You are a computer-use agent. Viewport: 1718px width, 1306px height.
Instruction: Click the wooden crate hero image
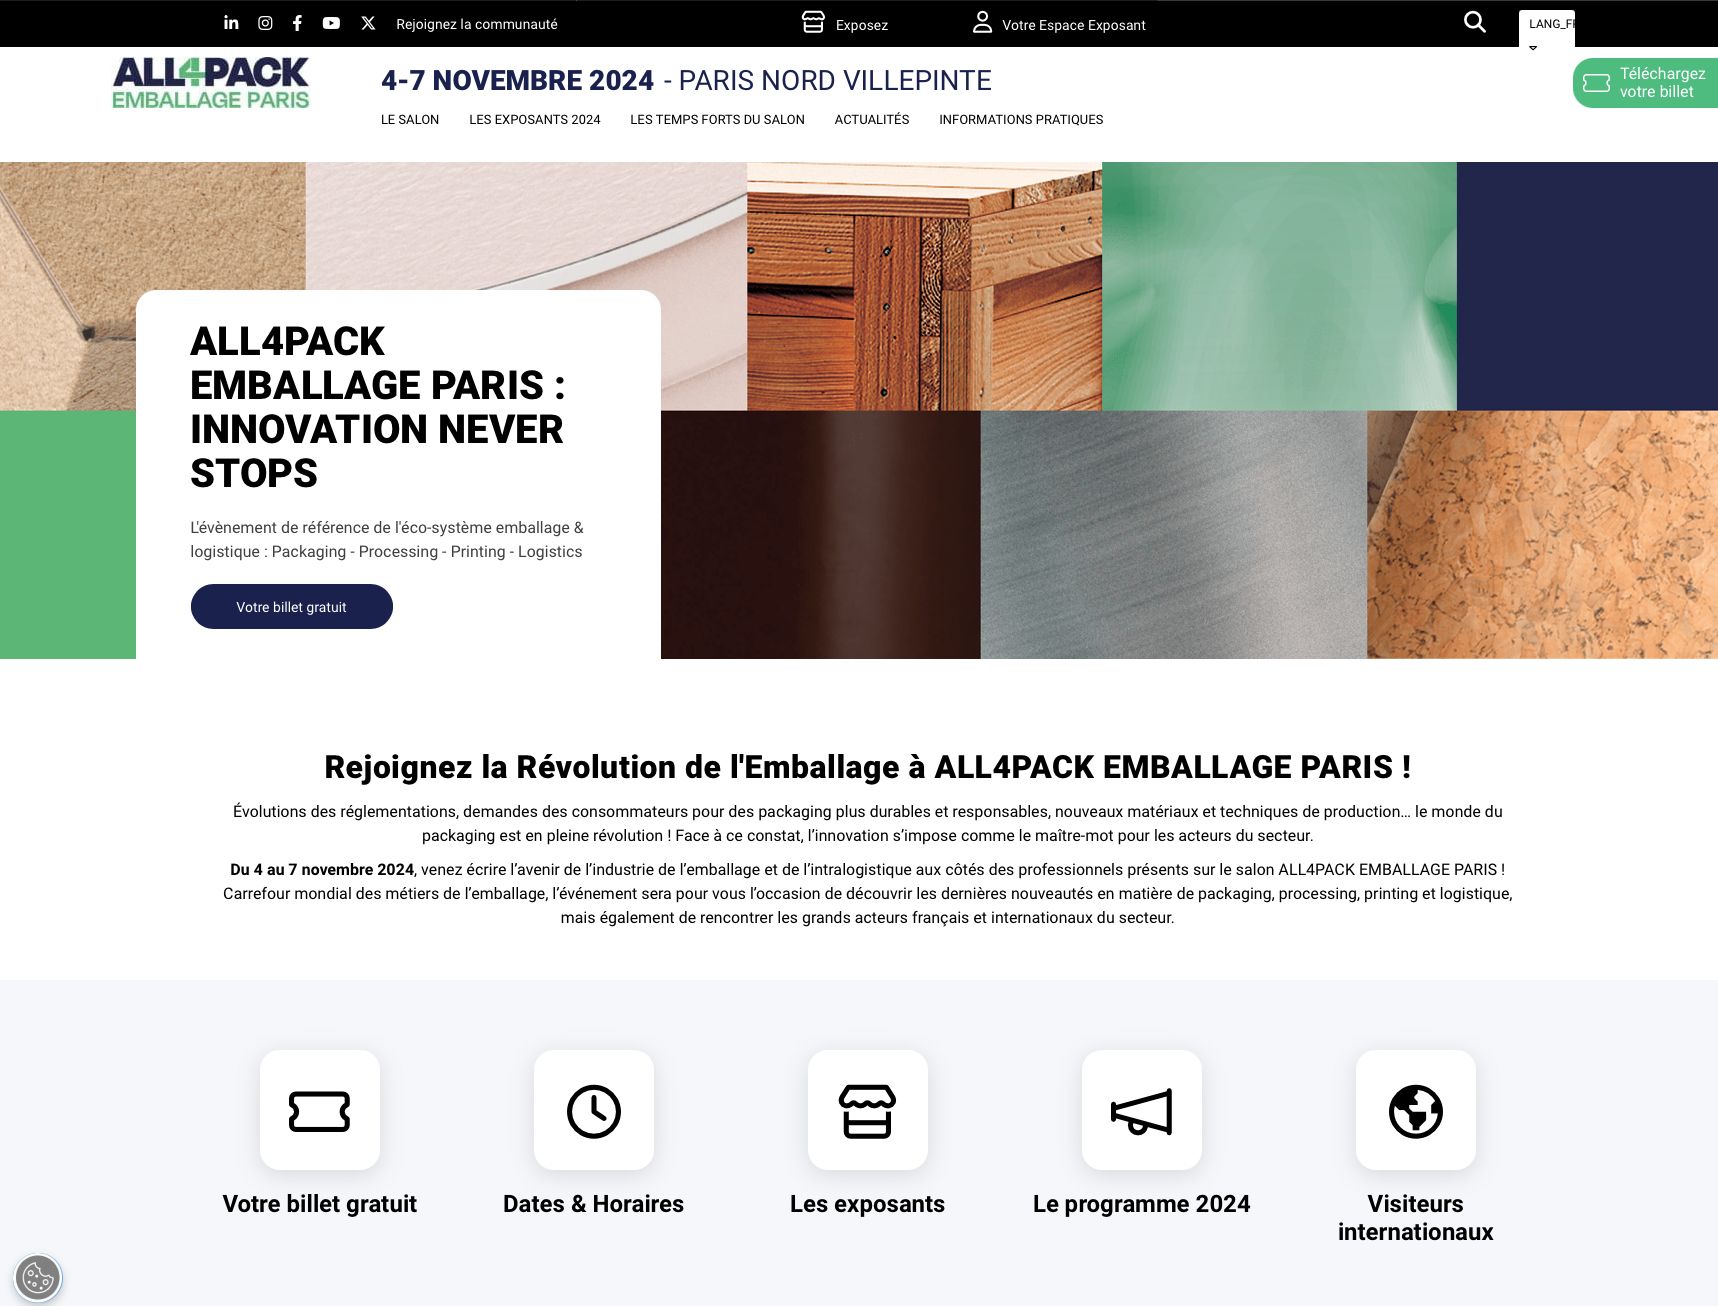point(924,286)
